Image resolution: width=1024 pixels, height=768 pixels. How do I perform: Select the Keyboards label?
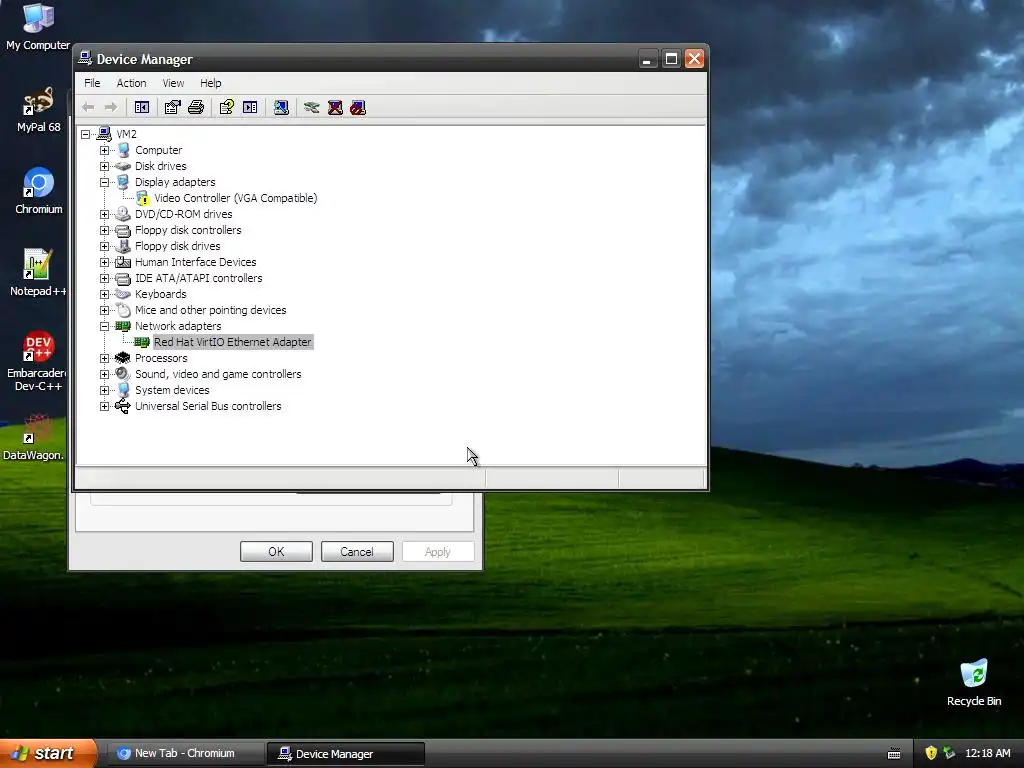[x=161, y=294]
